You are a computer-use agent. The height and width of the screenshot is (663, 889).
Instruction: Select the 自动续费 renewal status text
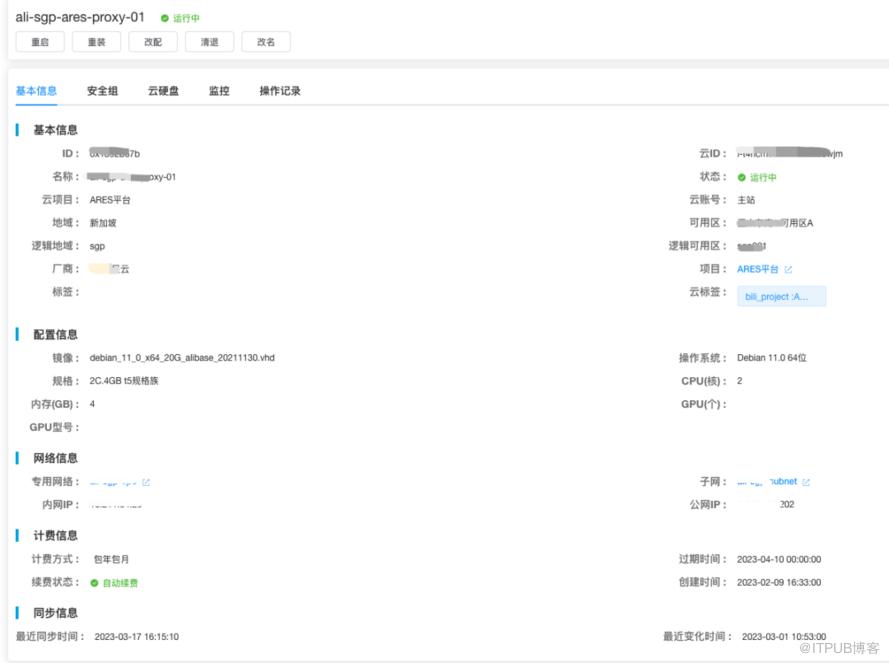tap(120, 583)
